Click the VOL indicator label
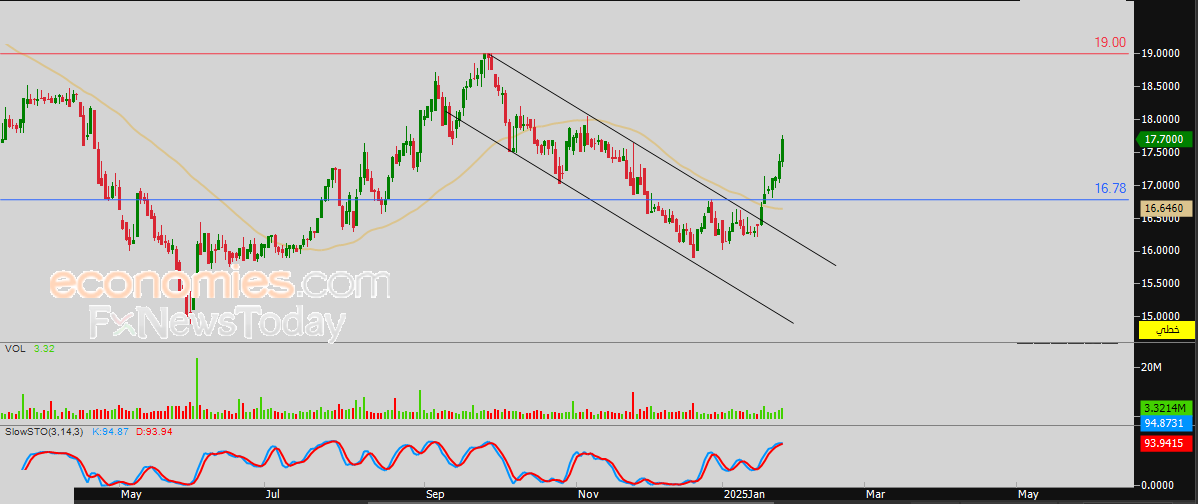The image size is (1198, 504). pos(13,348)
